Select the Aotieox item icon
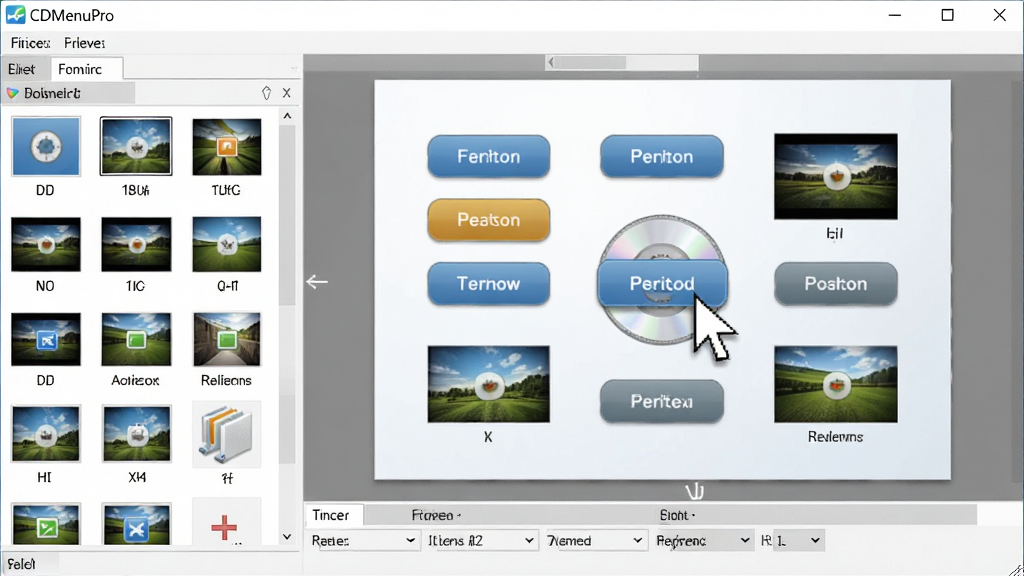This screenshot has height=576, width=1024. (136, 339)
